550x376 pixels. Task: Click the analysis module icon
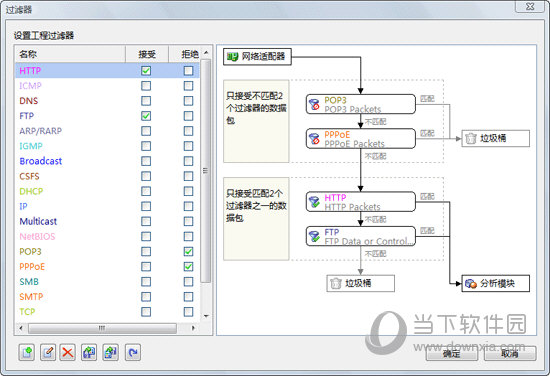click(x=471, y=283)
